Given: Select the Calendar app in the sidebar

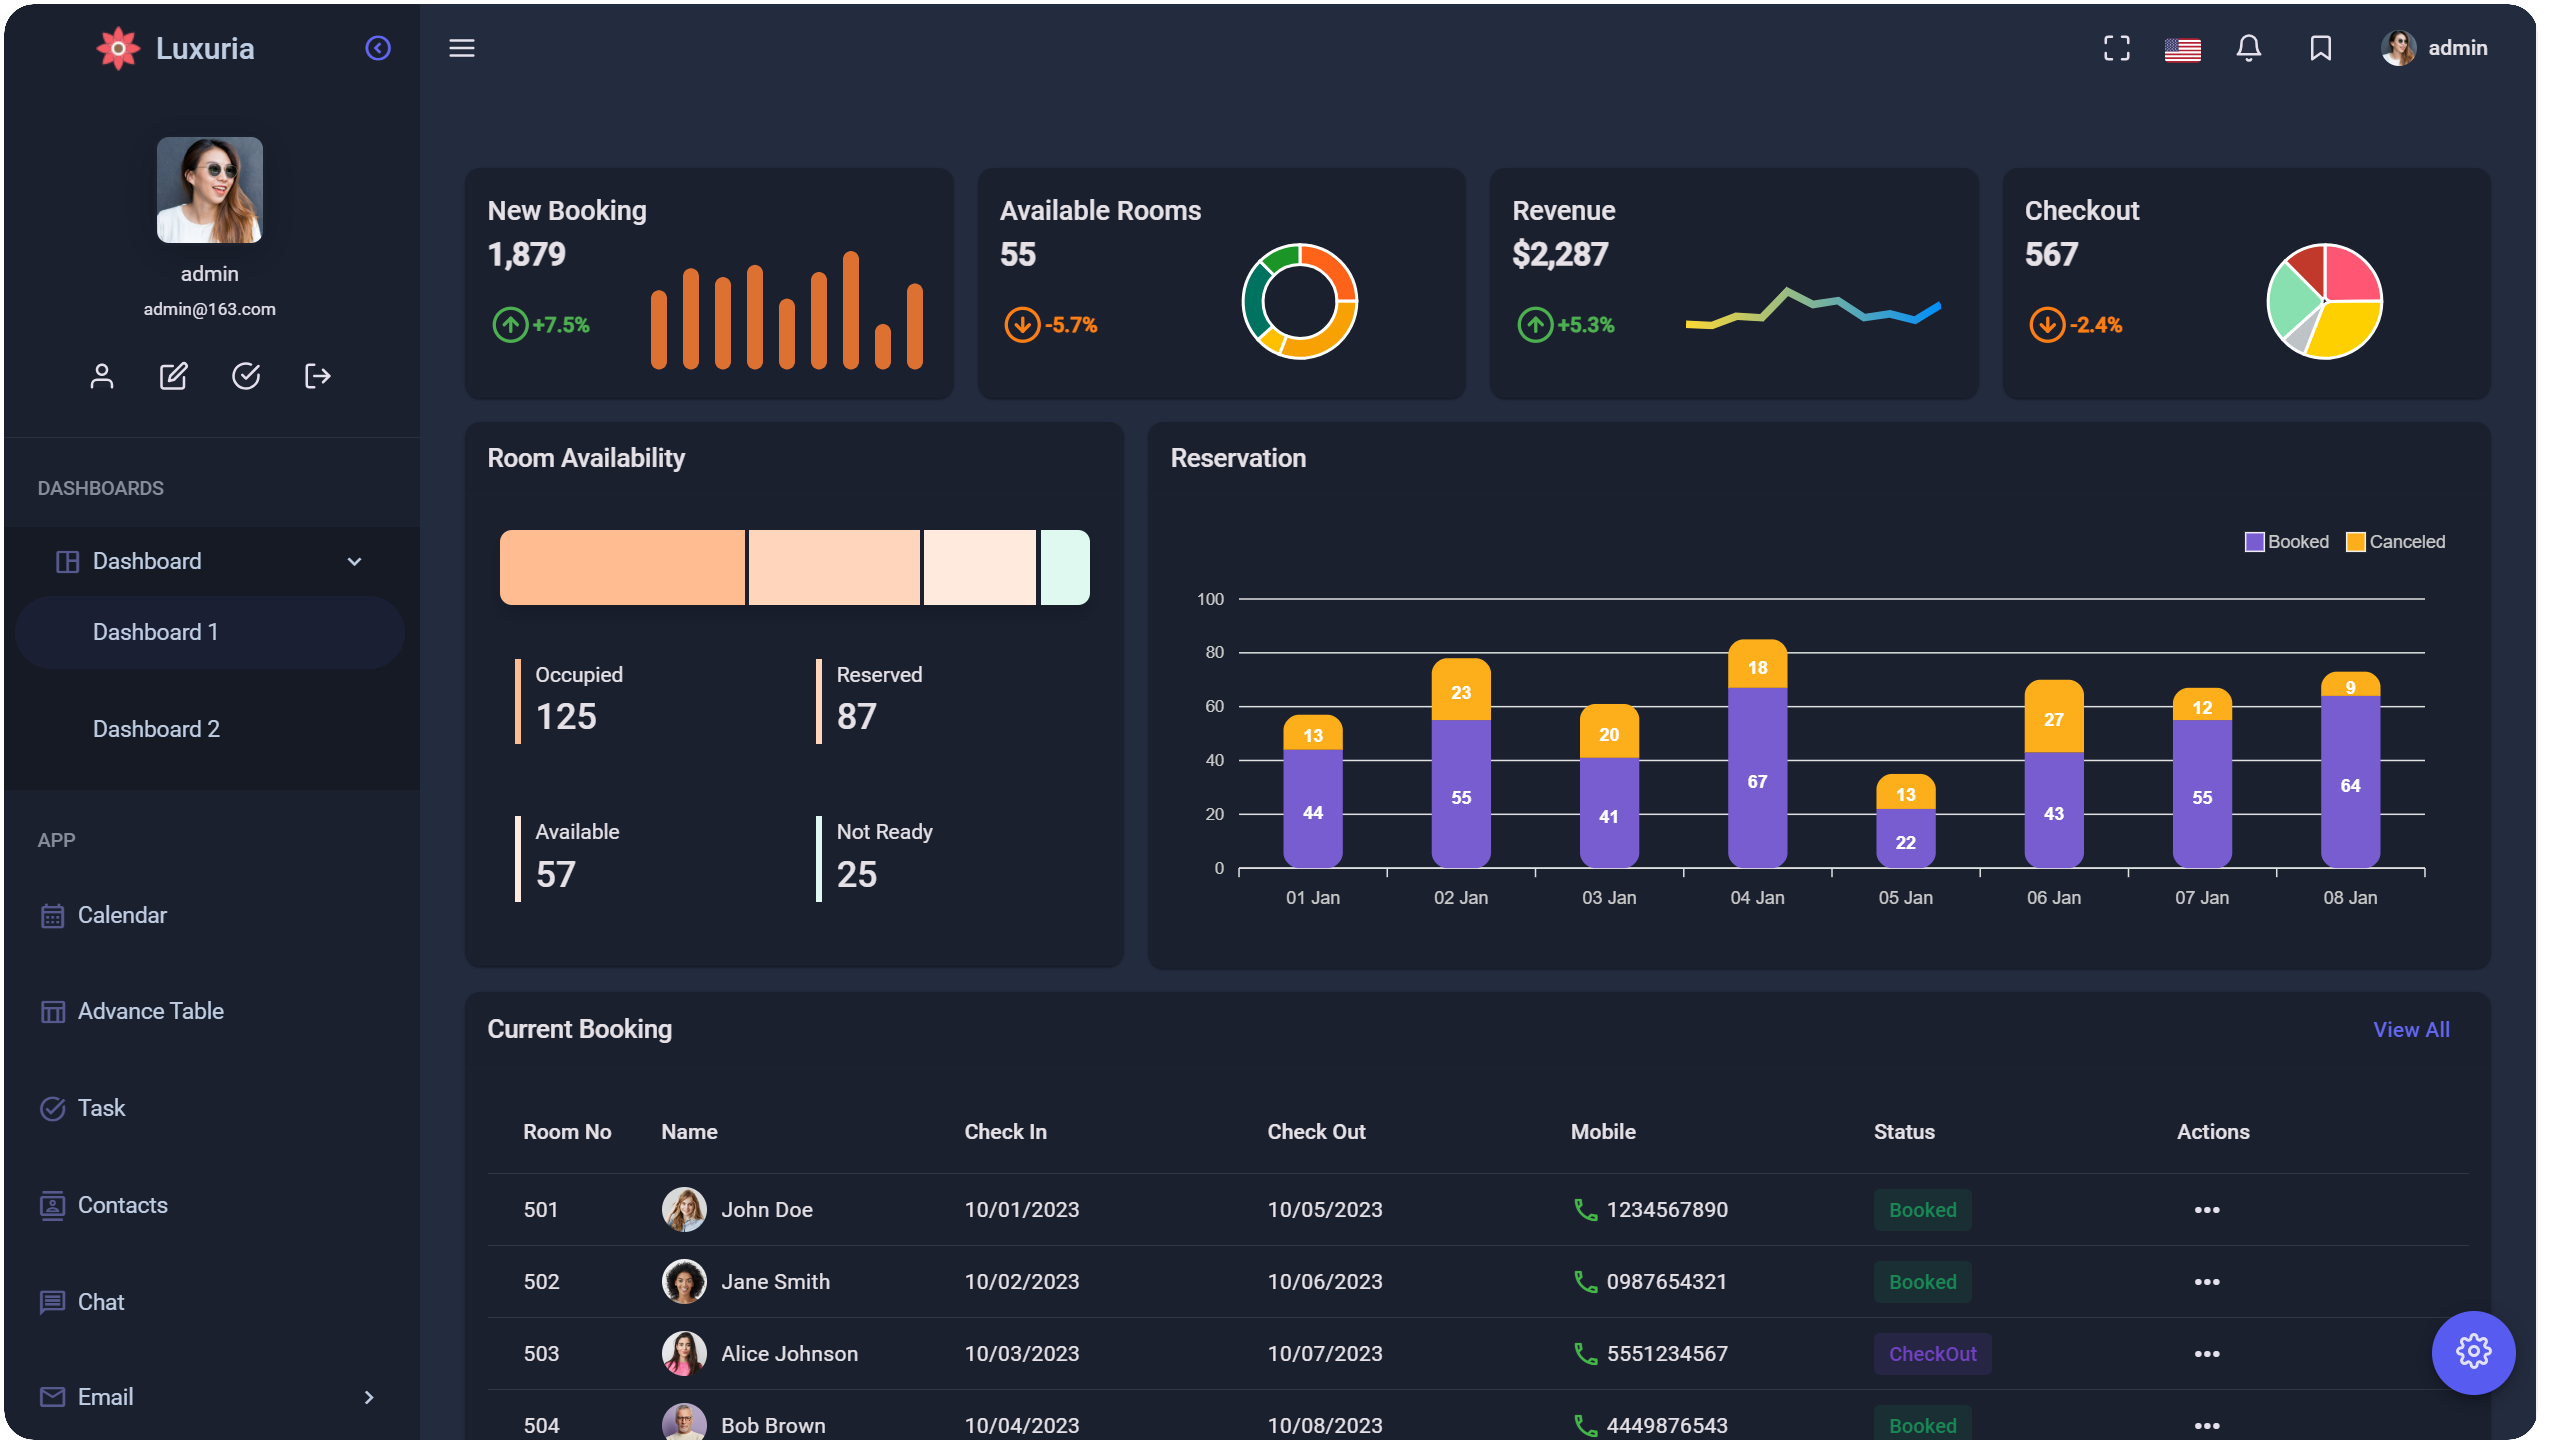Looking at the screenshot, I should coord(122,914).
